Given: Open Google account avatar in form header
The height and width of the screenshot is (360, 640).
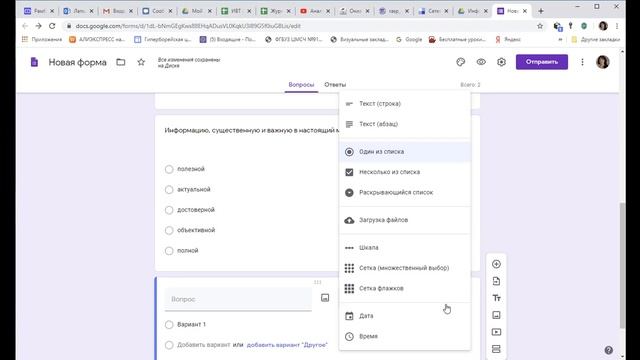Looking at the screenshot, I should point(603,62).
